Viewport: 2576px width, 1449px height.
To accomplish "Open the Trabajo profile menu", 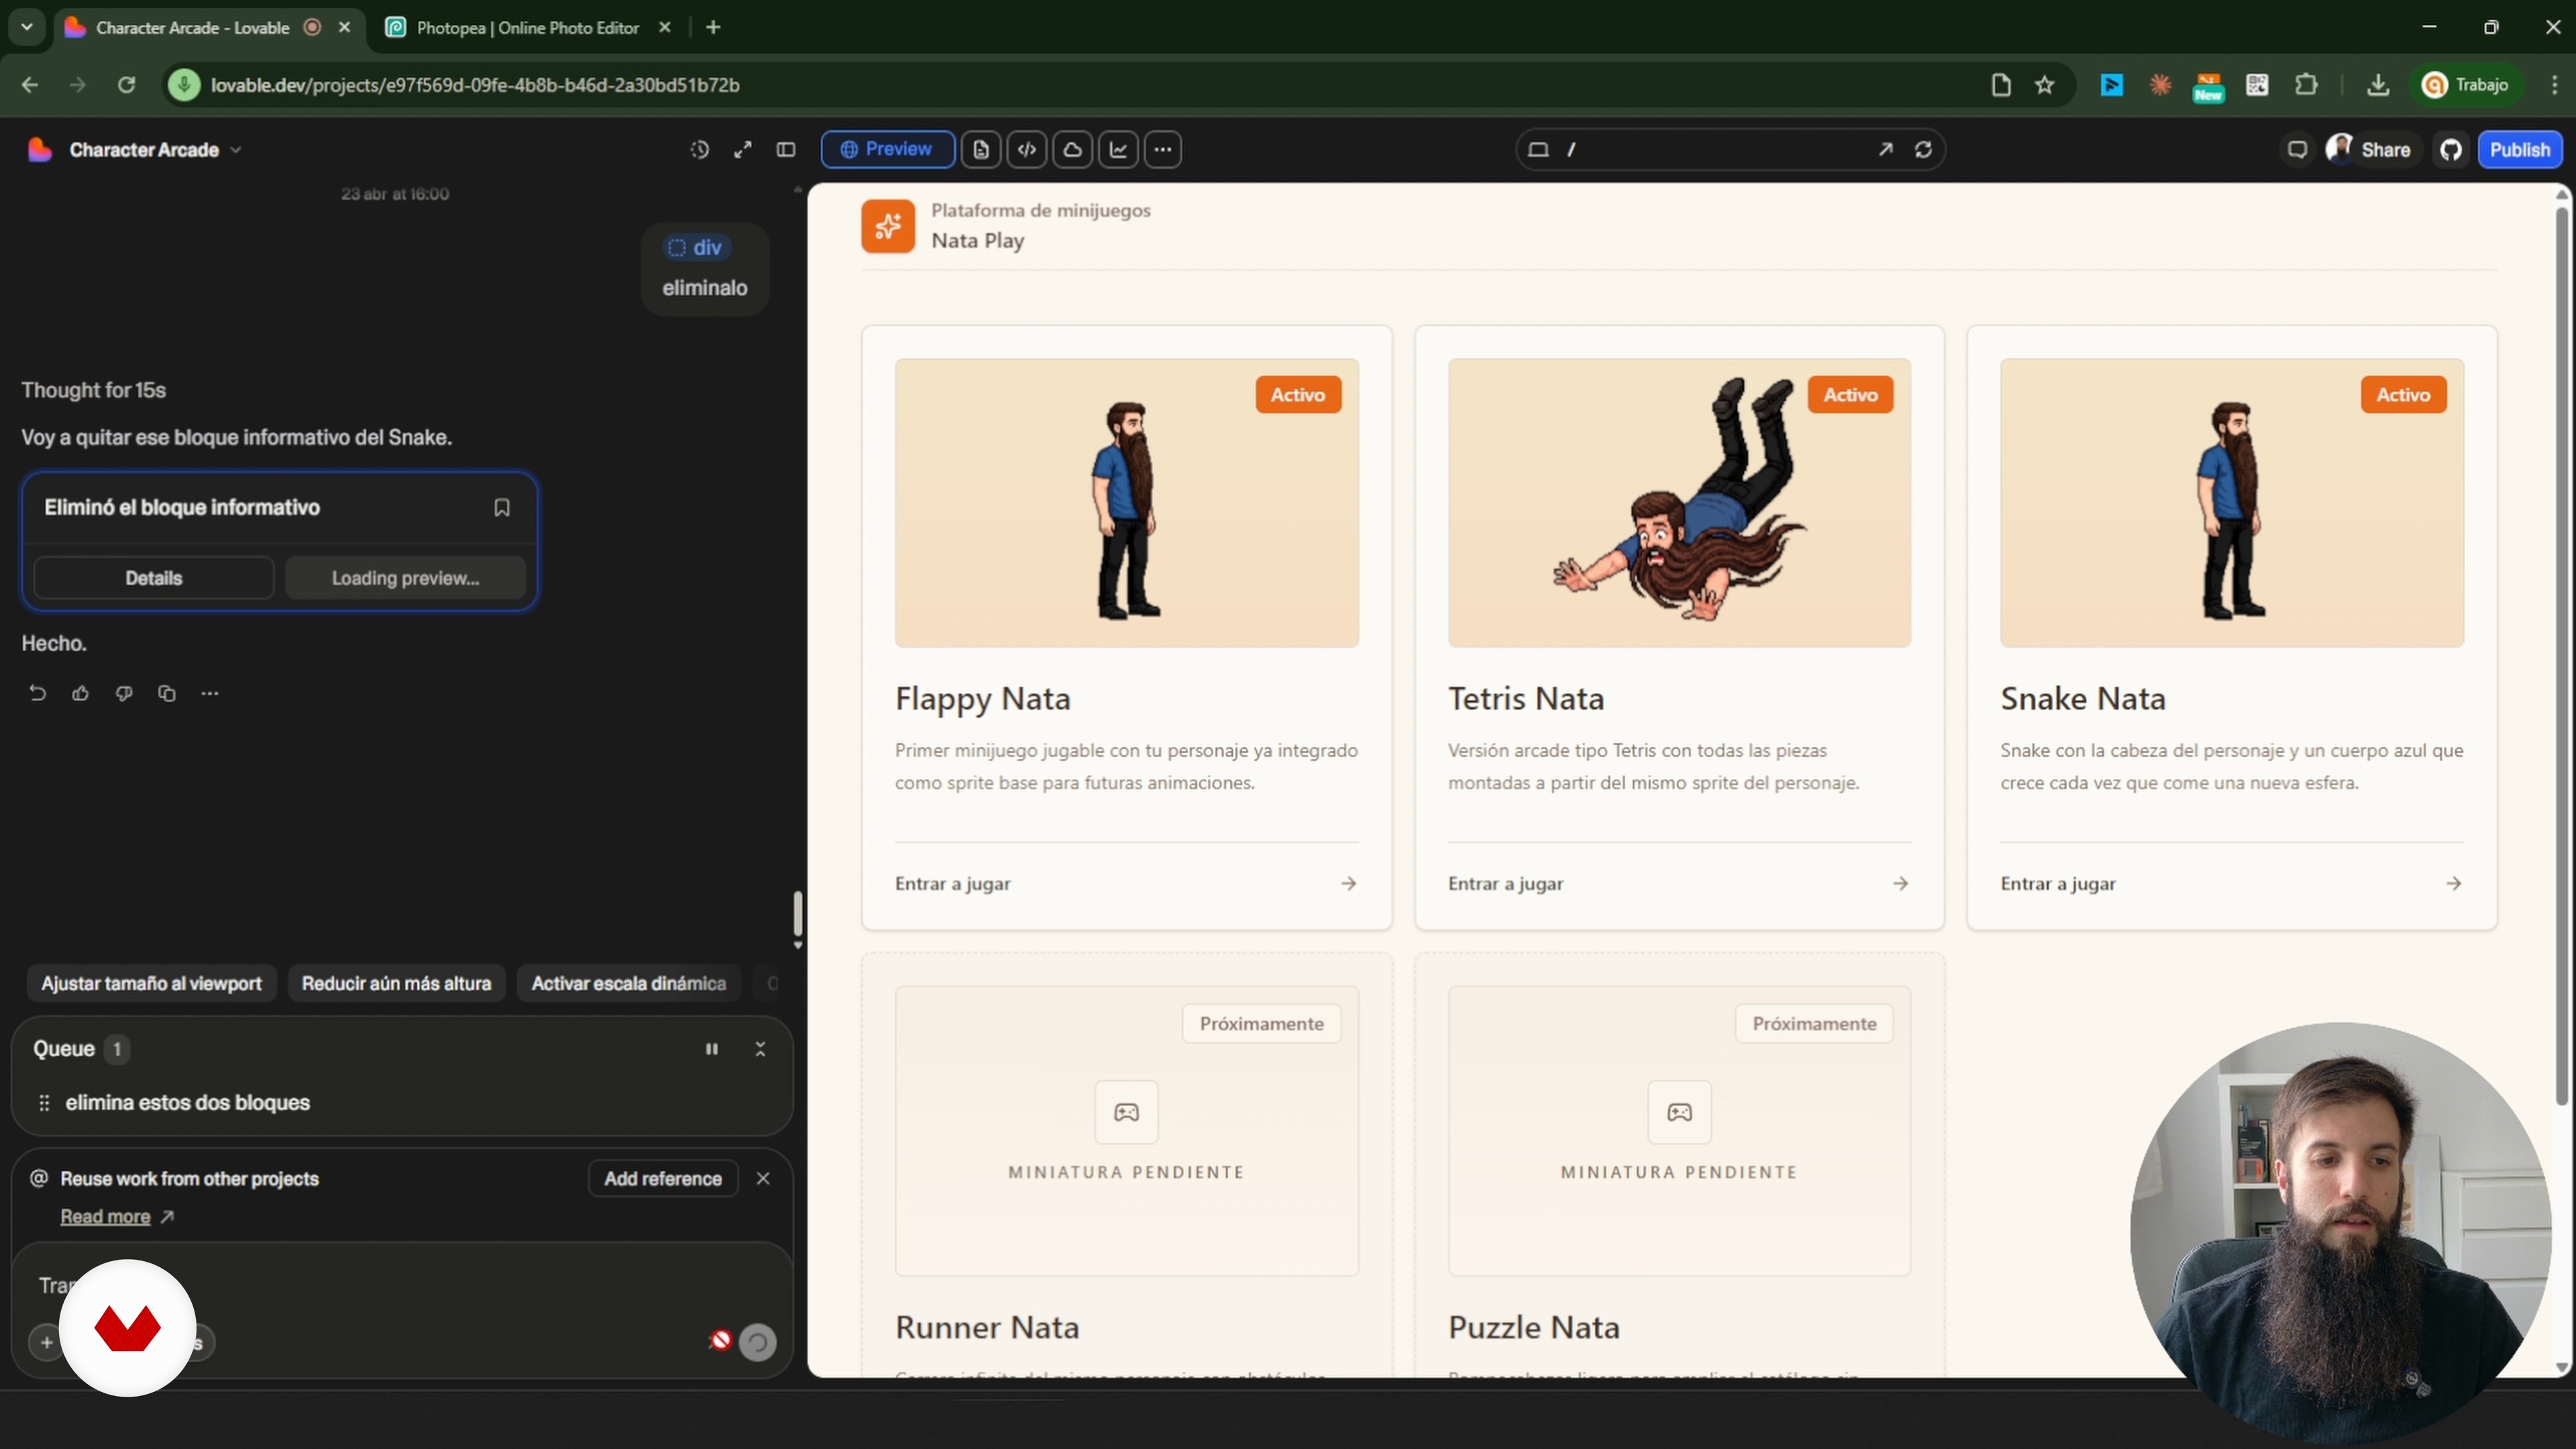I will (2465, 85).
